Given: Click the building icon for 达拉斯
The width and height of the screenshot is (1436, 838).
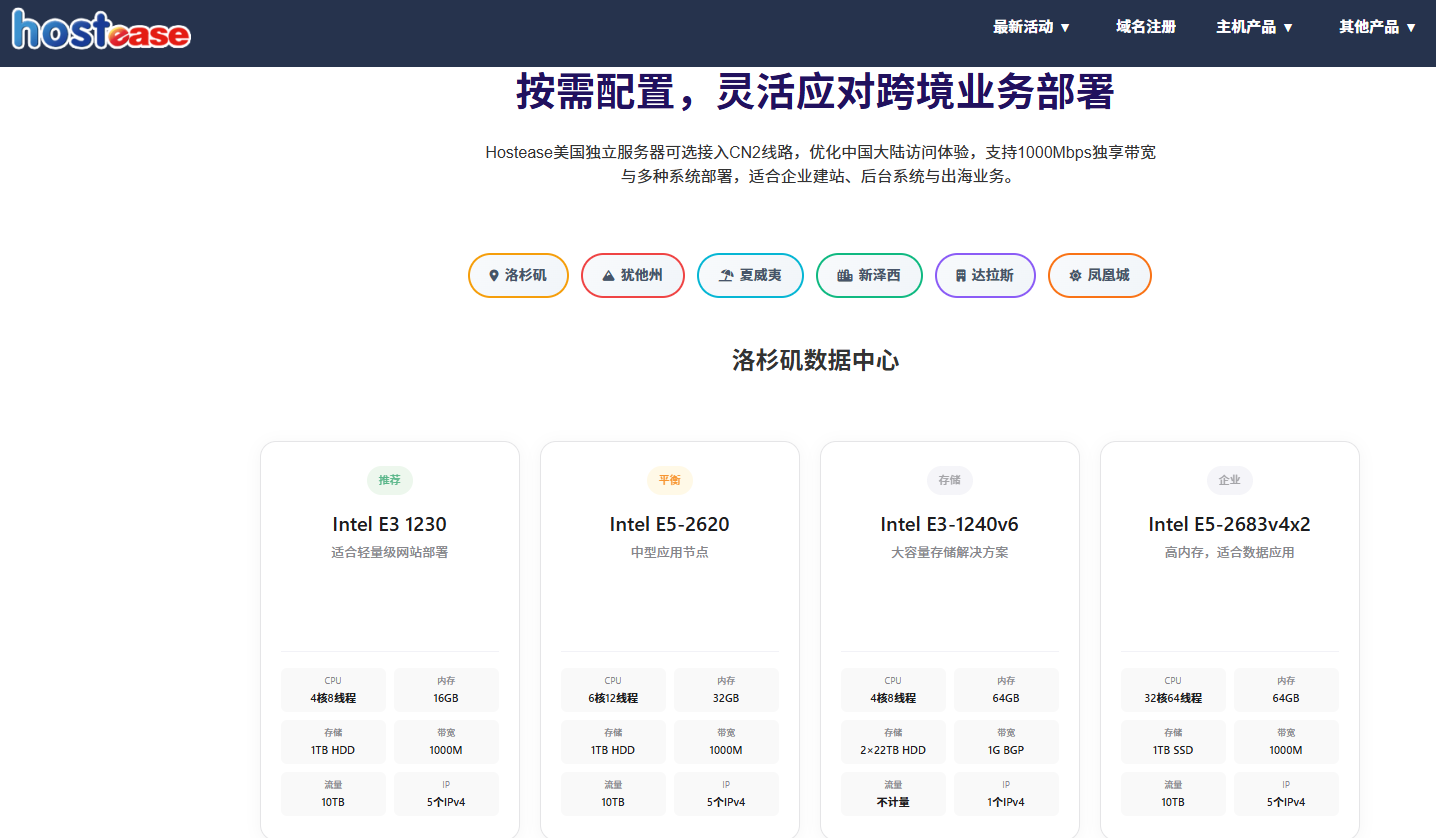Looking at the screenshot, I should coord(960,276).
